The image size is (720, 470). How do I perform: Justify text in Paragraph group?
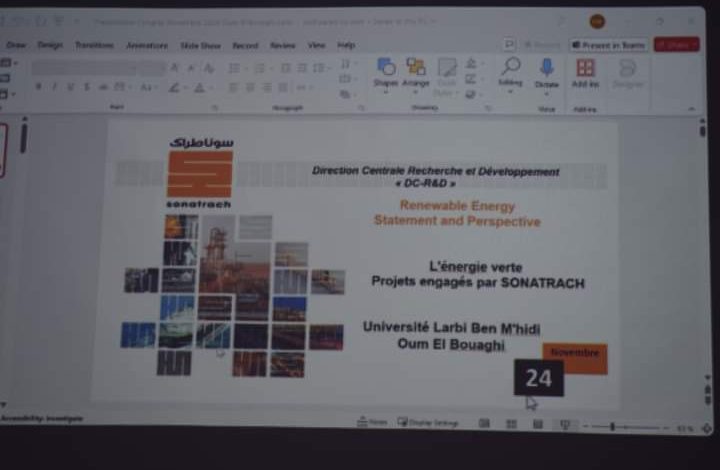(x=283, y=87)
